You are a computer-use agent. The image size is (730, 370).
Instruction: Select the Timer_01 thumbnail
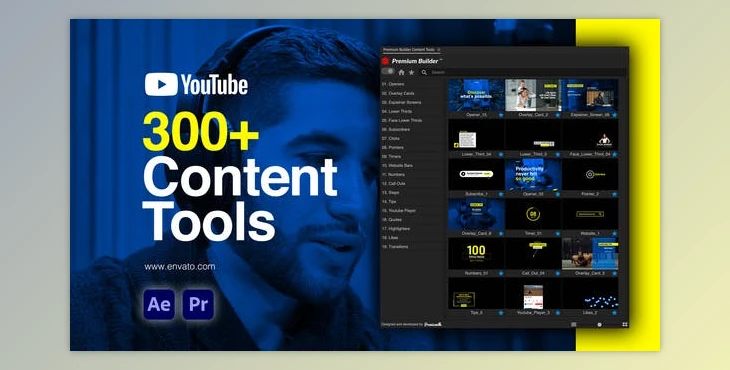pos(533,214)
